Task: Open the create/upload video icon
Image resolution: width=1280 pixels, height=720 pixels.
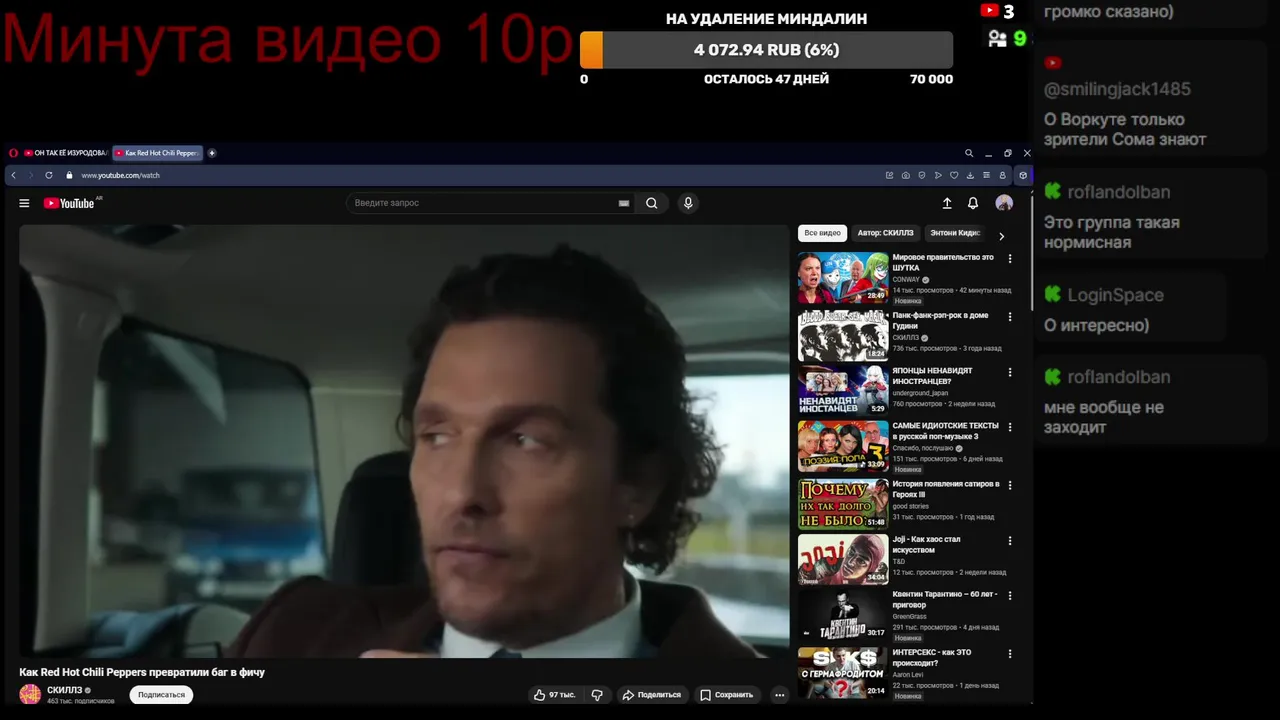Action: point(947,203)
